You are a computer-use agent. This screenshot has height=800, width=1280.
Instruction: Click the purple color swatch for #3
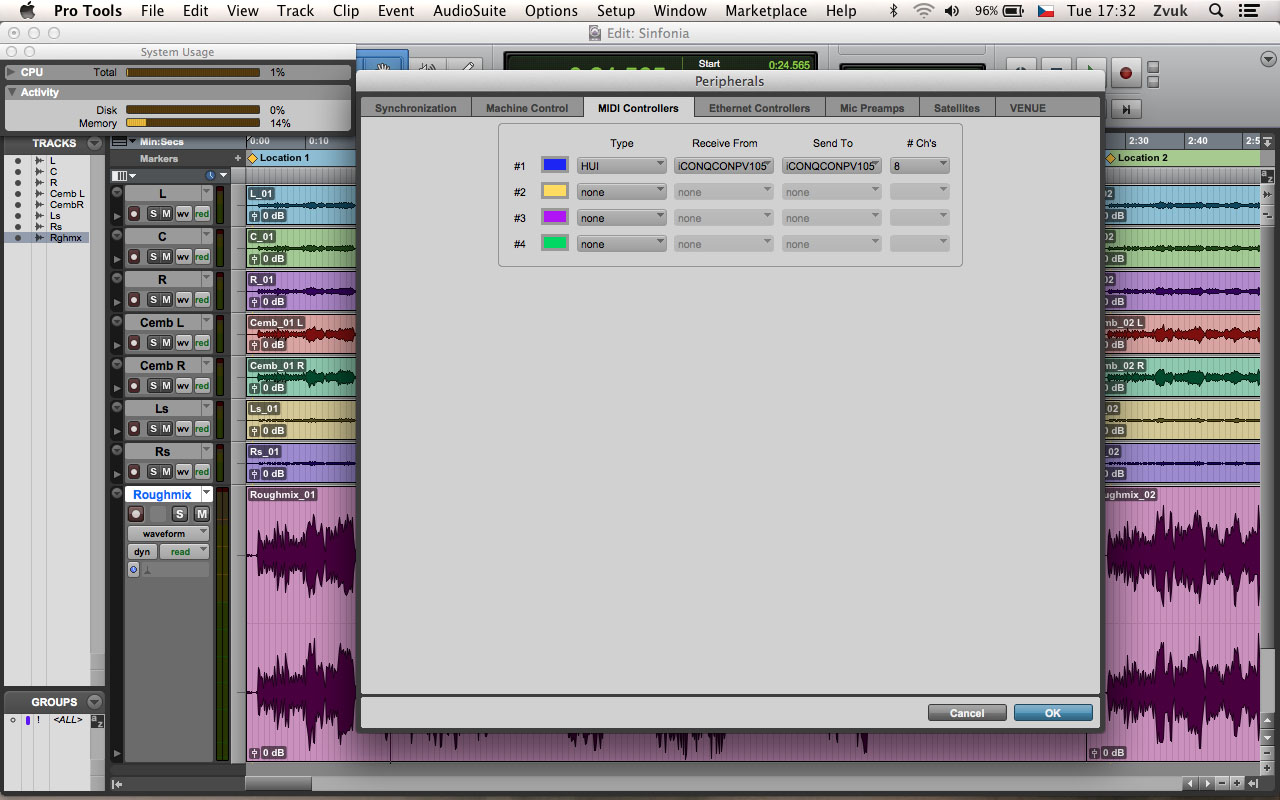554,217
